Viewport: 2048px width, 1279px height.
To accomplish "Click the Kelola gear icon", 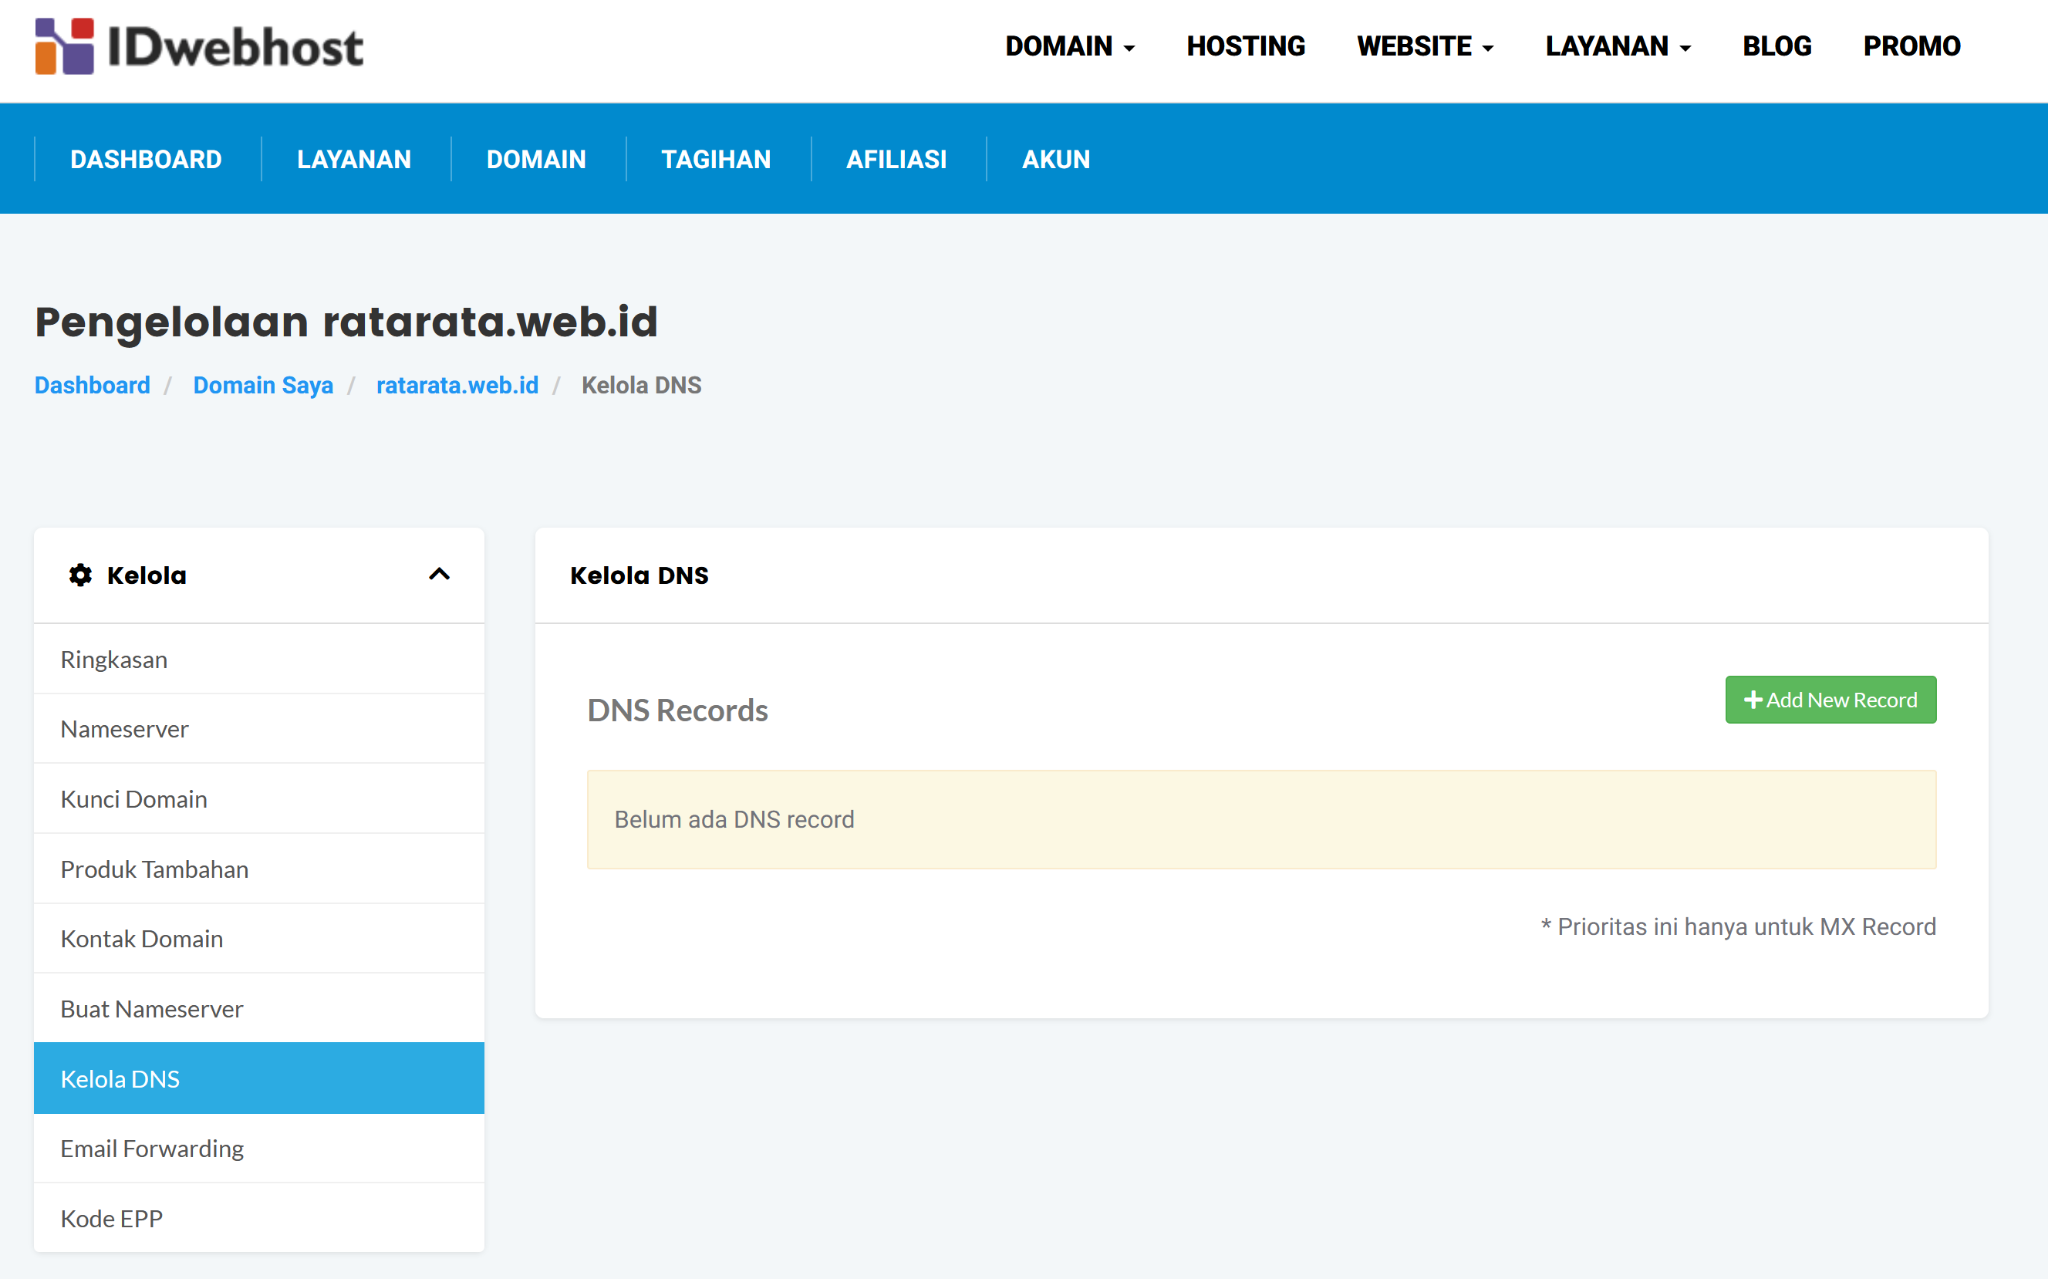I will pos(80,575).
